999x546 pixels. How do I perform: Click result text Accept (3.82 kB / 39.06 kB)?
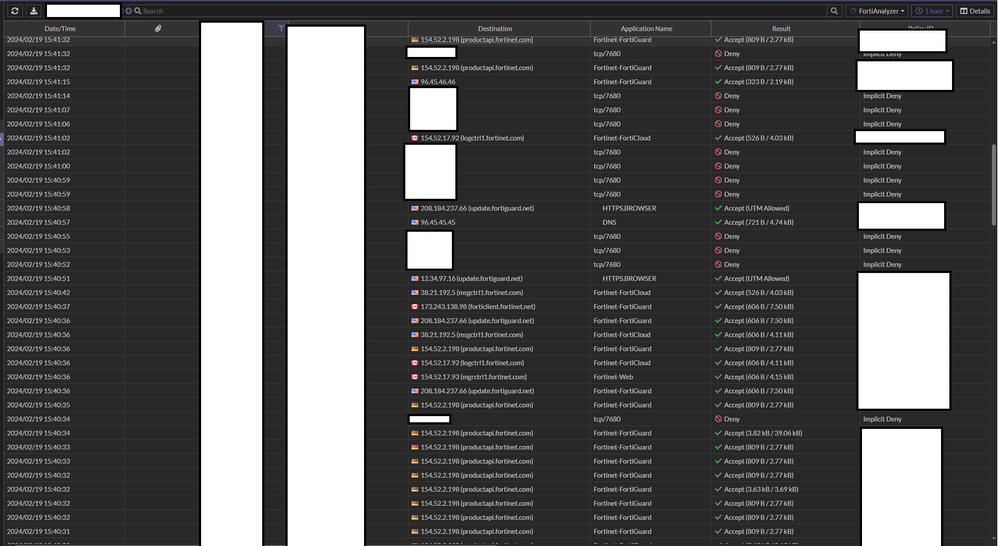pyautogui.click(x=763, y=433)
